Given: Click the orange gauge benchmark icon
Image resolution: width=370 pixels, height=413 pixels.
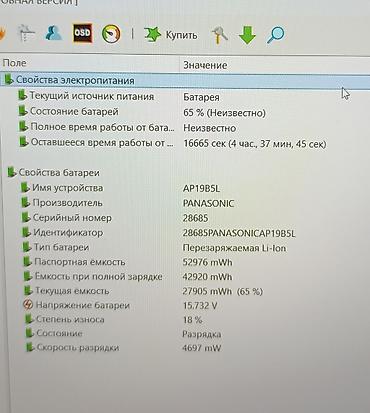Looking at the screenshot, I should [111, 34].
